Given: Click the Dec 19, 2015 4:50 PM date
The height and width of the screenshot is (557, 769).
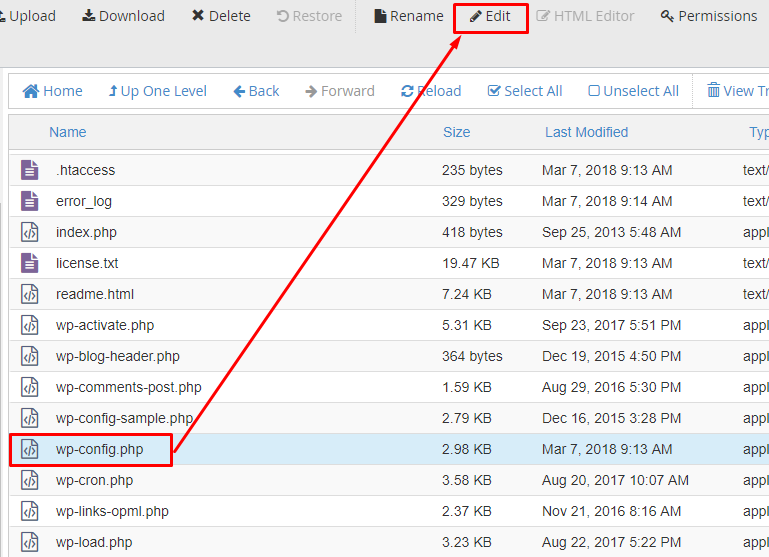Looking at the screenshot, I should (612, 356).
